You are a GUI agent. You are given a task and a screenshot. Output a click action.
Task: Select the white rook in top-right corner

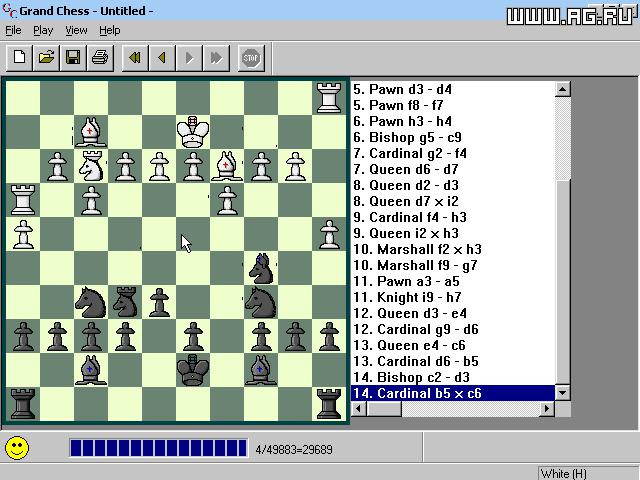tap(329, 98)
